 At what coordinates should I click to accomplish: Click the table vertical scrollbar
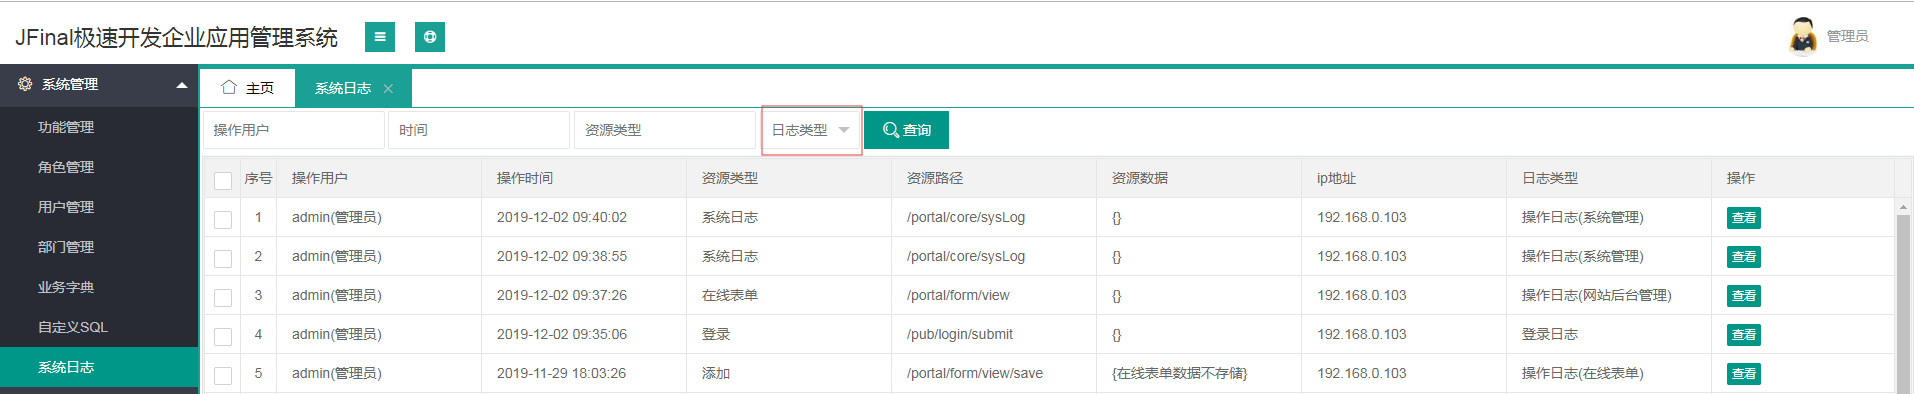1903,300
